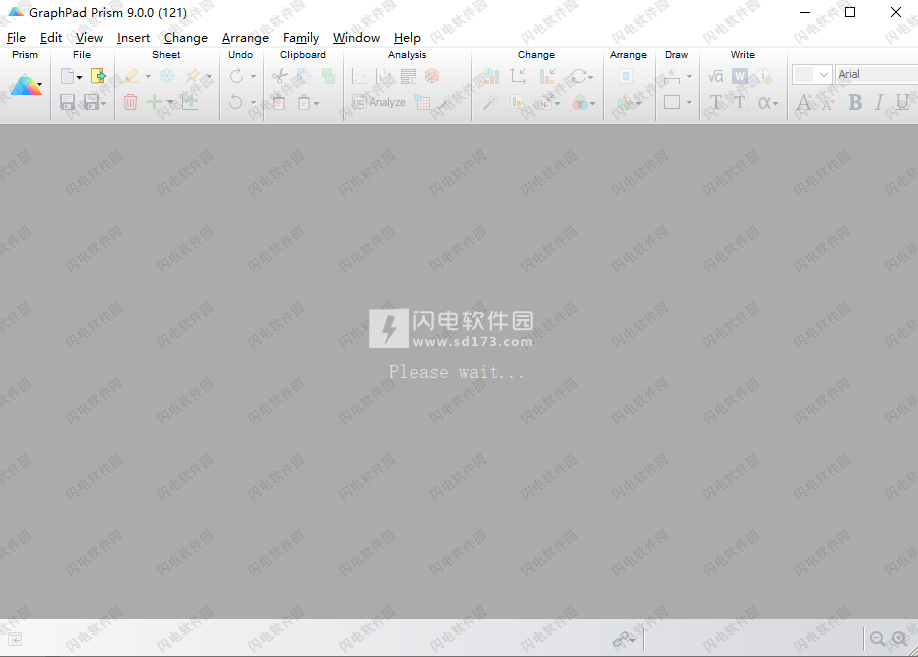Open the Family menu

pyautogui.click(x=301, y=38)
